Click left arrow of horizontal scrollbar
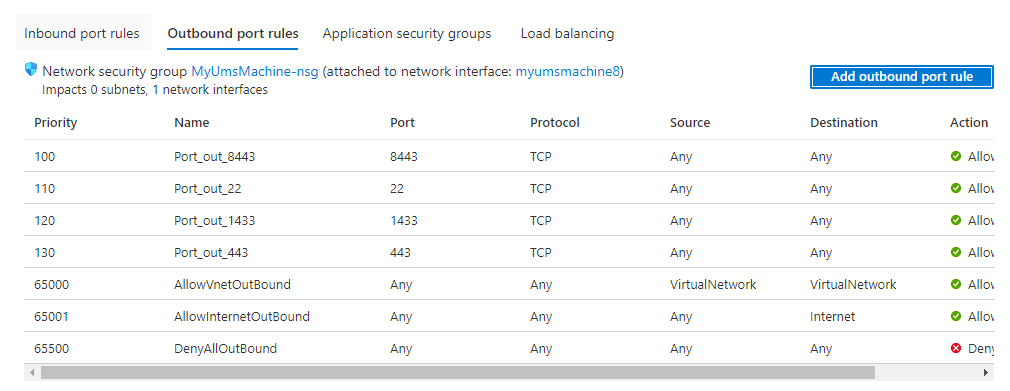 coord(32,372)
